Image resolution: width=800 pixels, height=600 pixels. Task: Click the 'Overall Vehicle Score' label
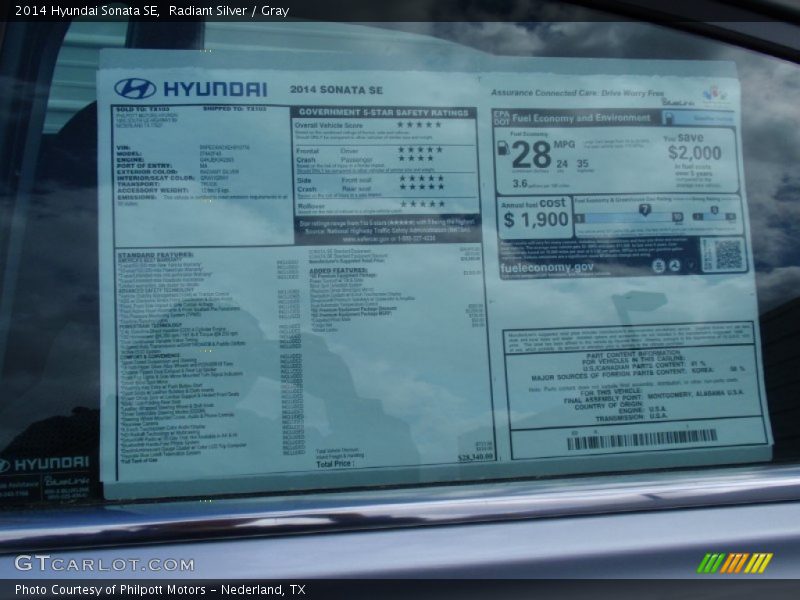(x=329, y=125)
